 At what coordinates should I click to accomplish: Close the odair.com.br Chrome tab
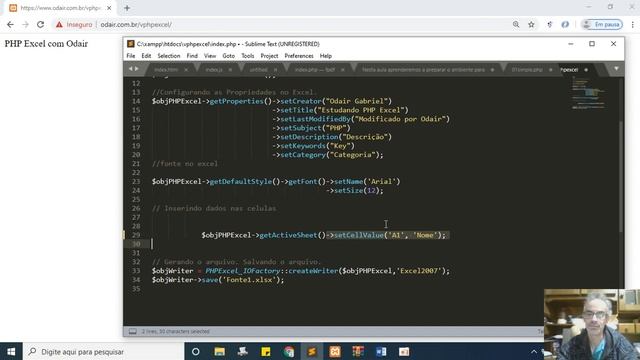coord(109,8)
